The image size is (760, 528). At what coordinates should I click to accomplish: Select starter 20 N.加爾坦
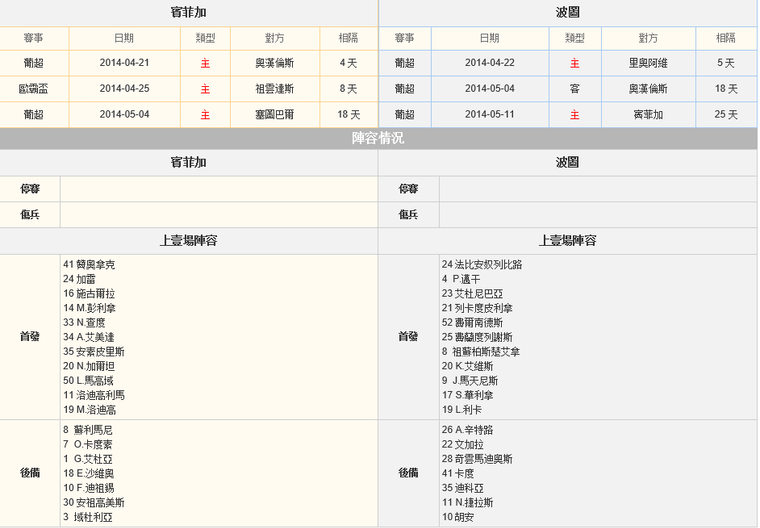(89, 367)
